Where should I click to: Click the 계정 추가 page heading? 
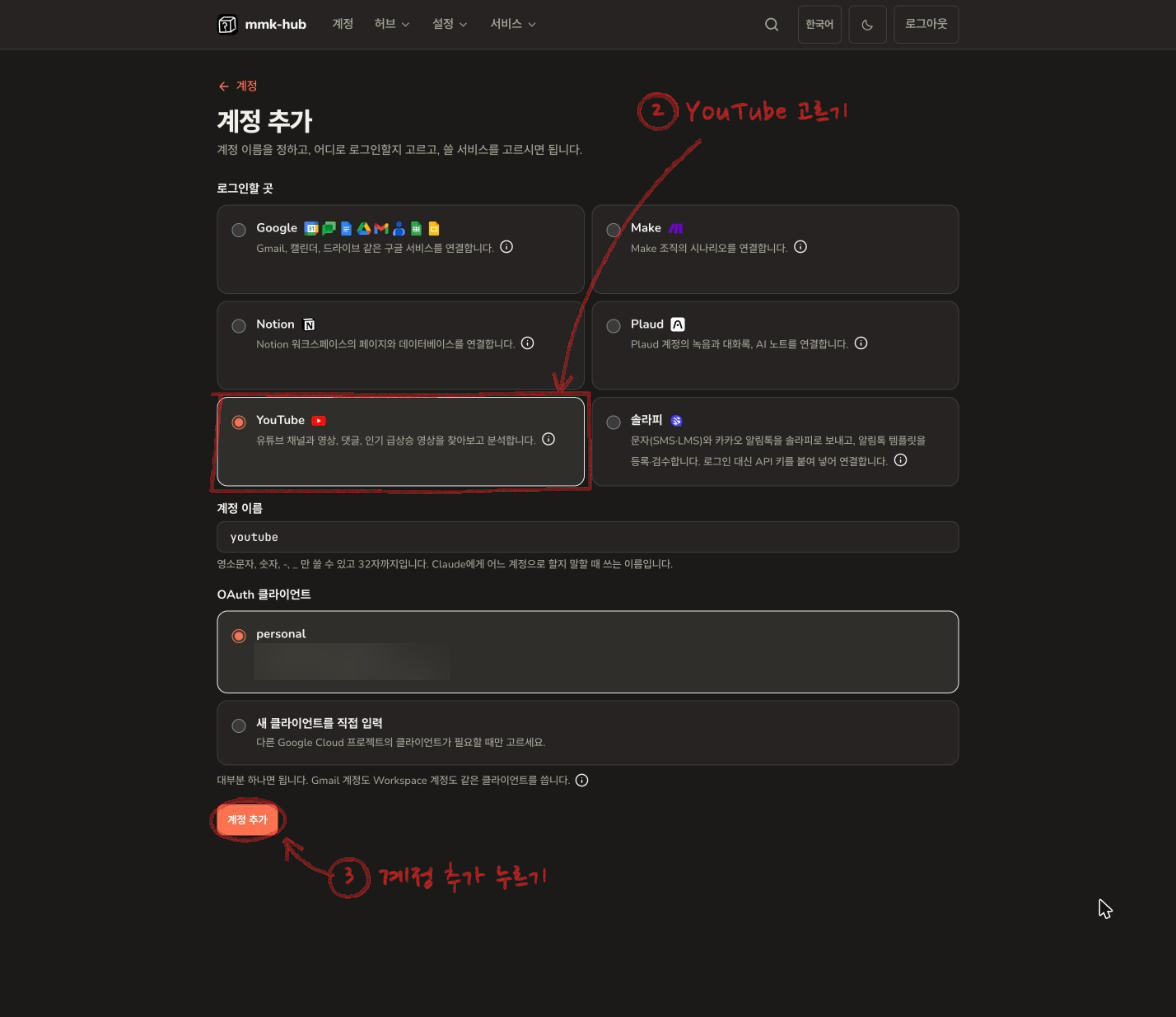pyautogui.click(x=265, y=120)
